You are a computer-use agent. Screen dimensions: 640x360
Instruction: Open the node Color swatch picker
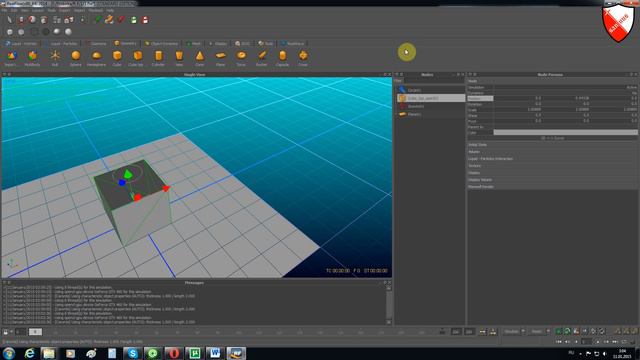coord(566,133)
